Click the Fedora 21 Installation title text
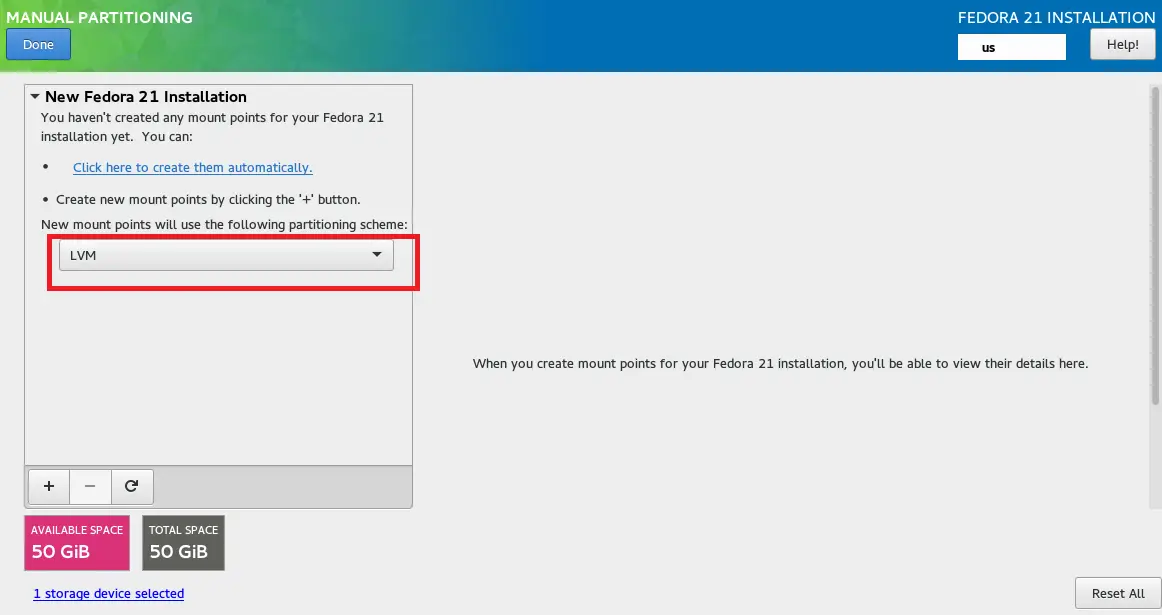 [1056, 17]
